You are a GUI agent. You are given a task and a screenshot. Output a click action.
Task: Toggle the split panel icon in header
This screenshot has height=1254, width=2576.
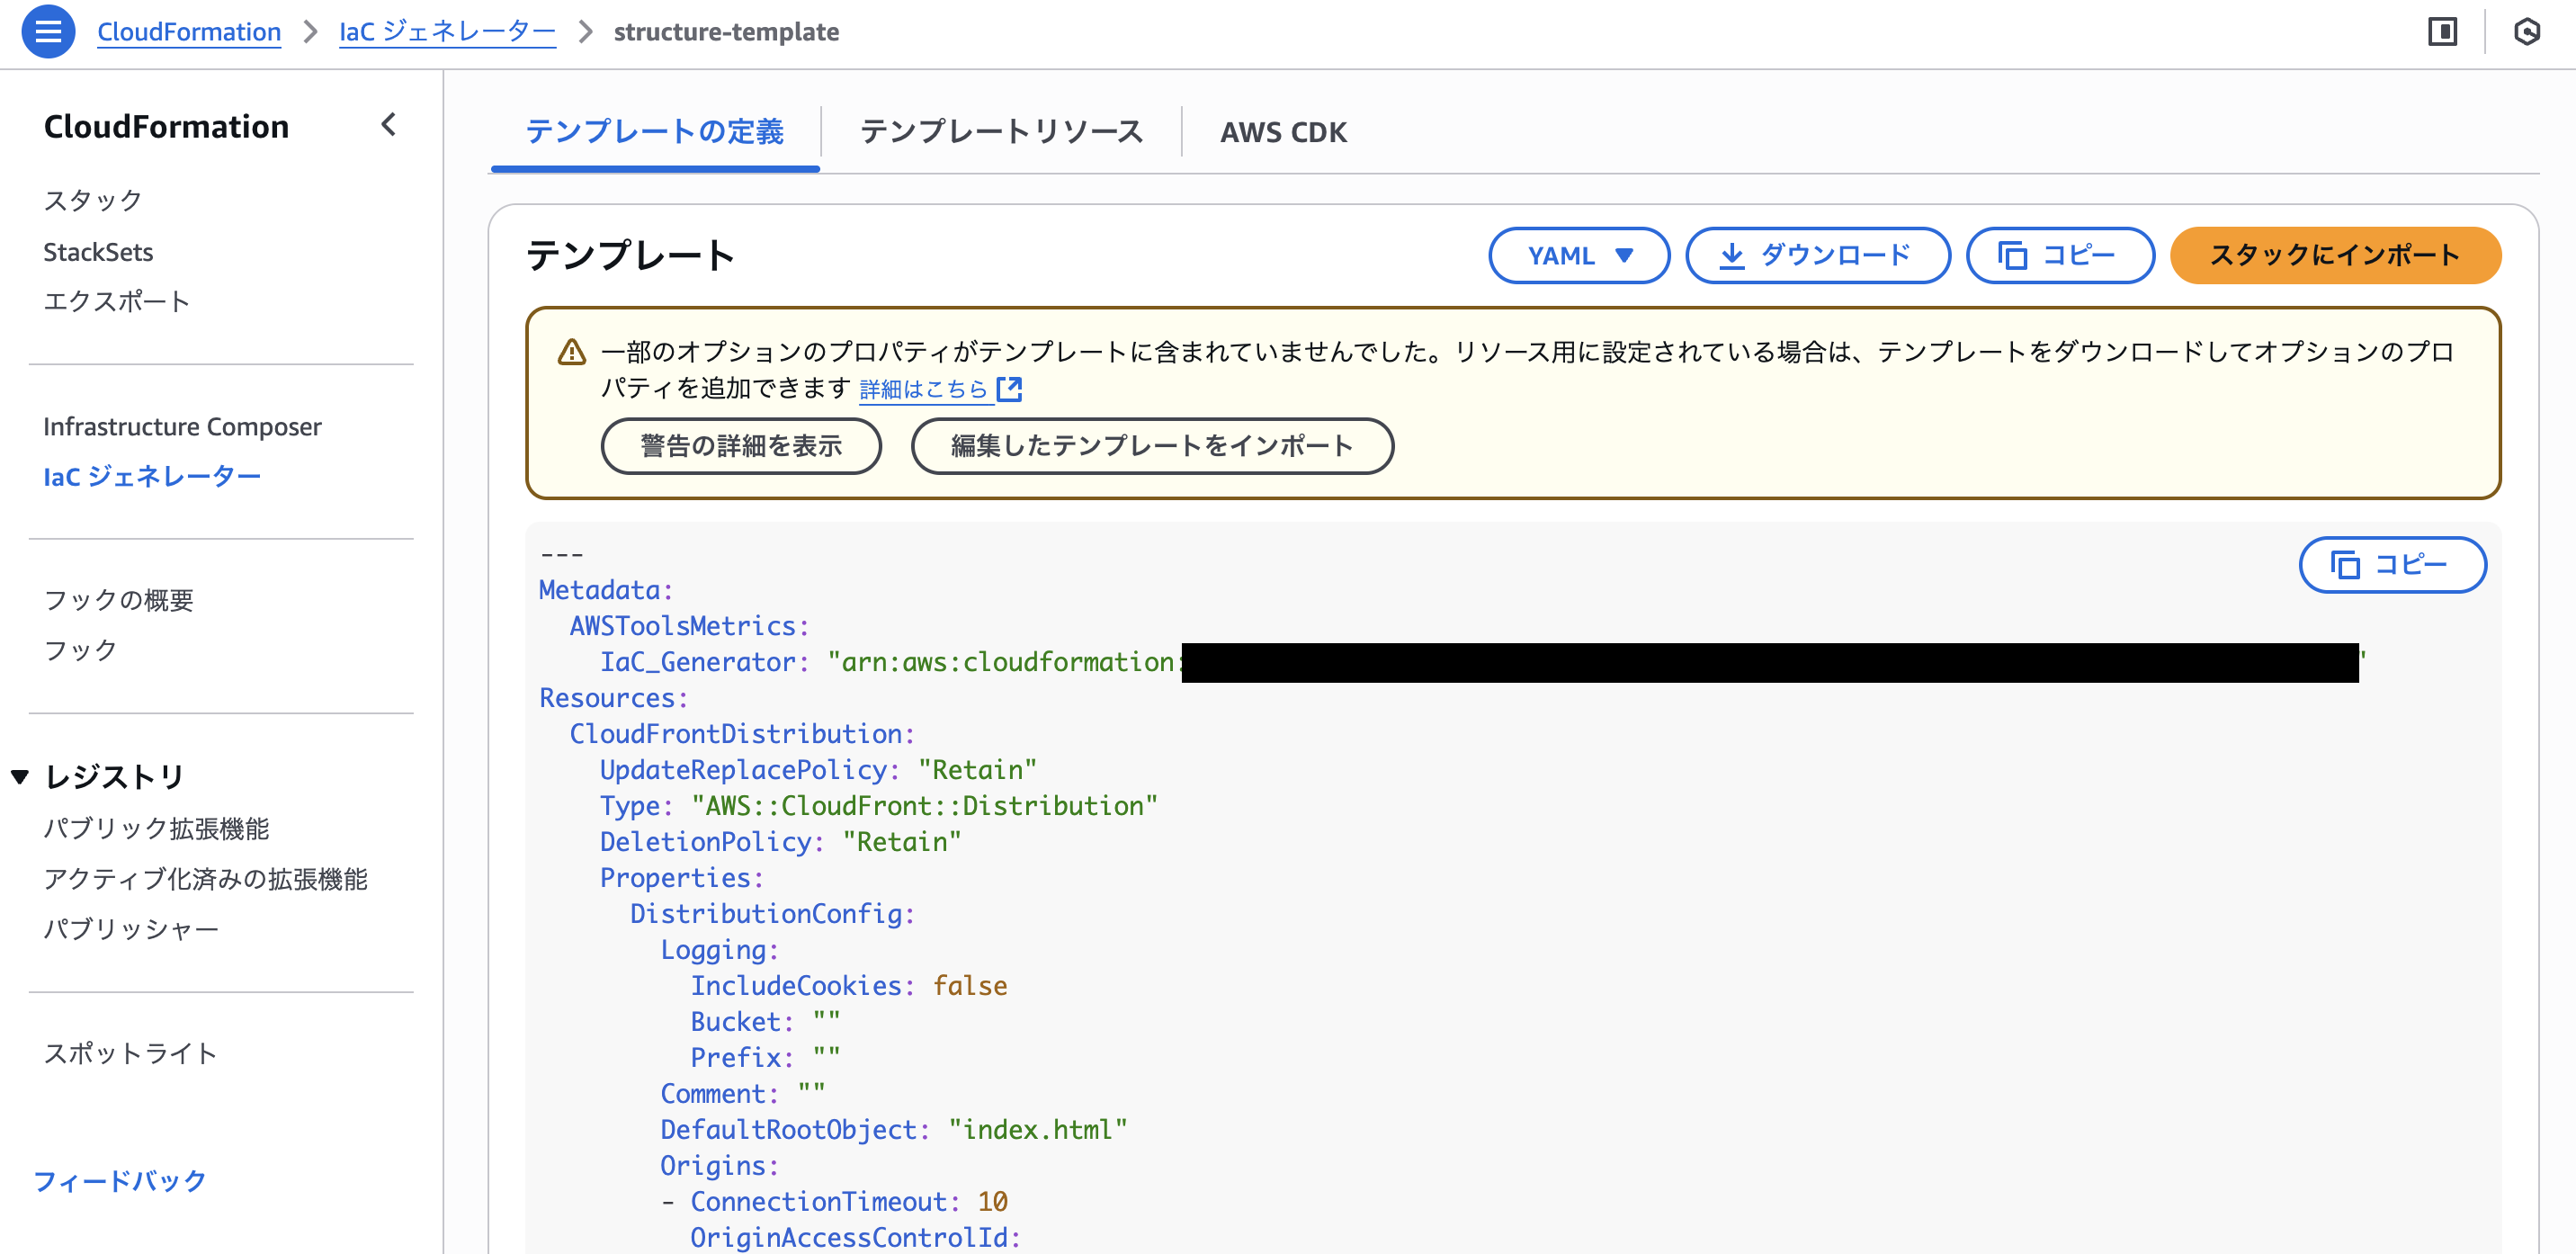2442,32
